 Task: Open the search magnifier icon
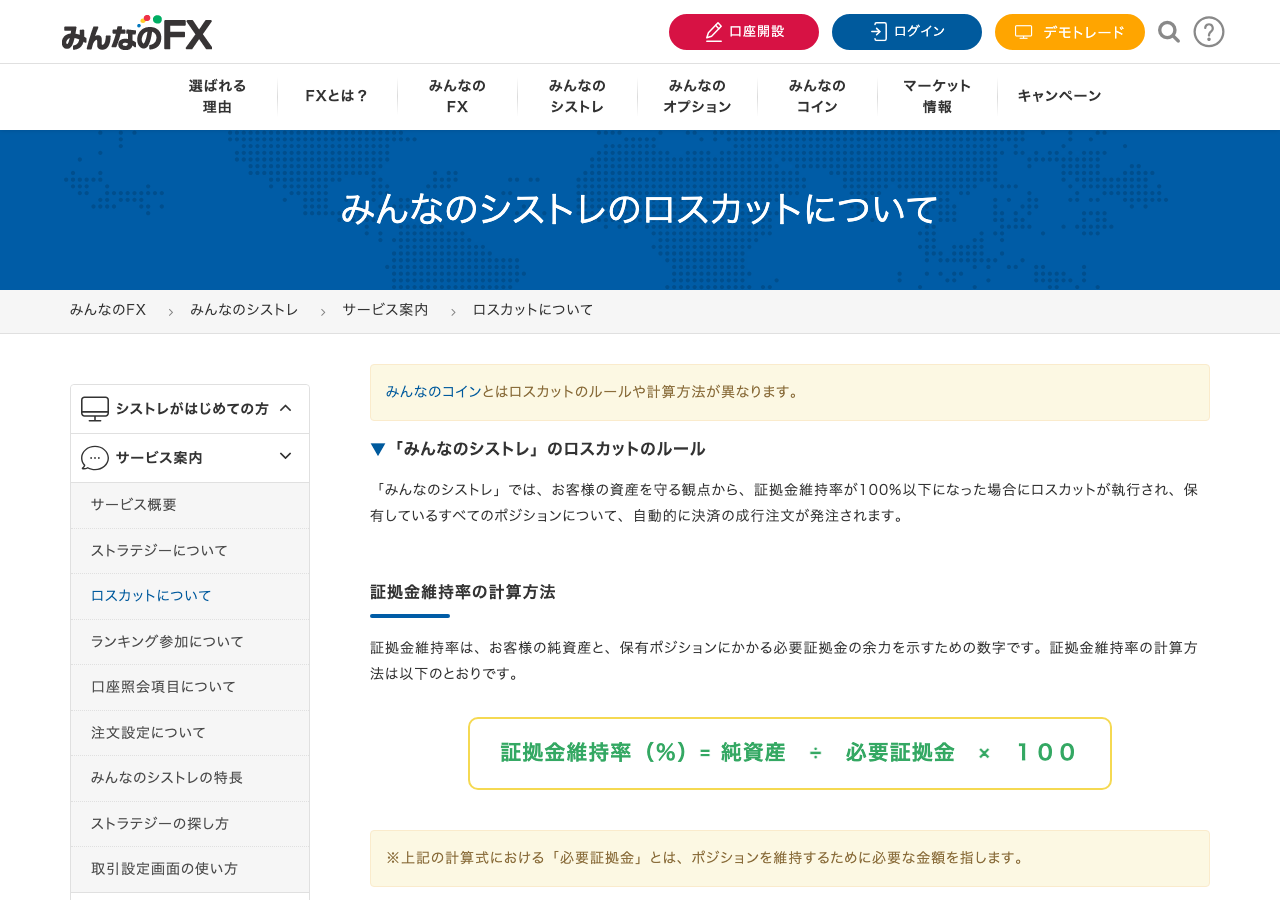tap(1169, 32)
